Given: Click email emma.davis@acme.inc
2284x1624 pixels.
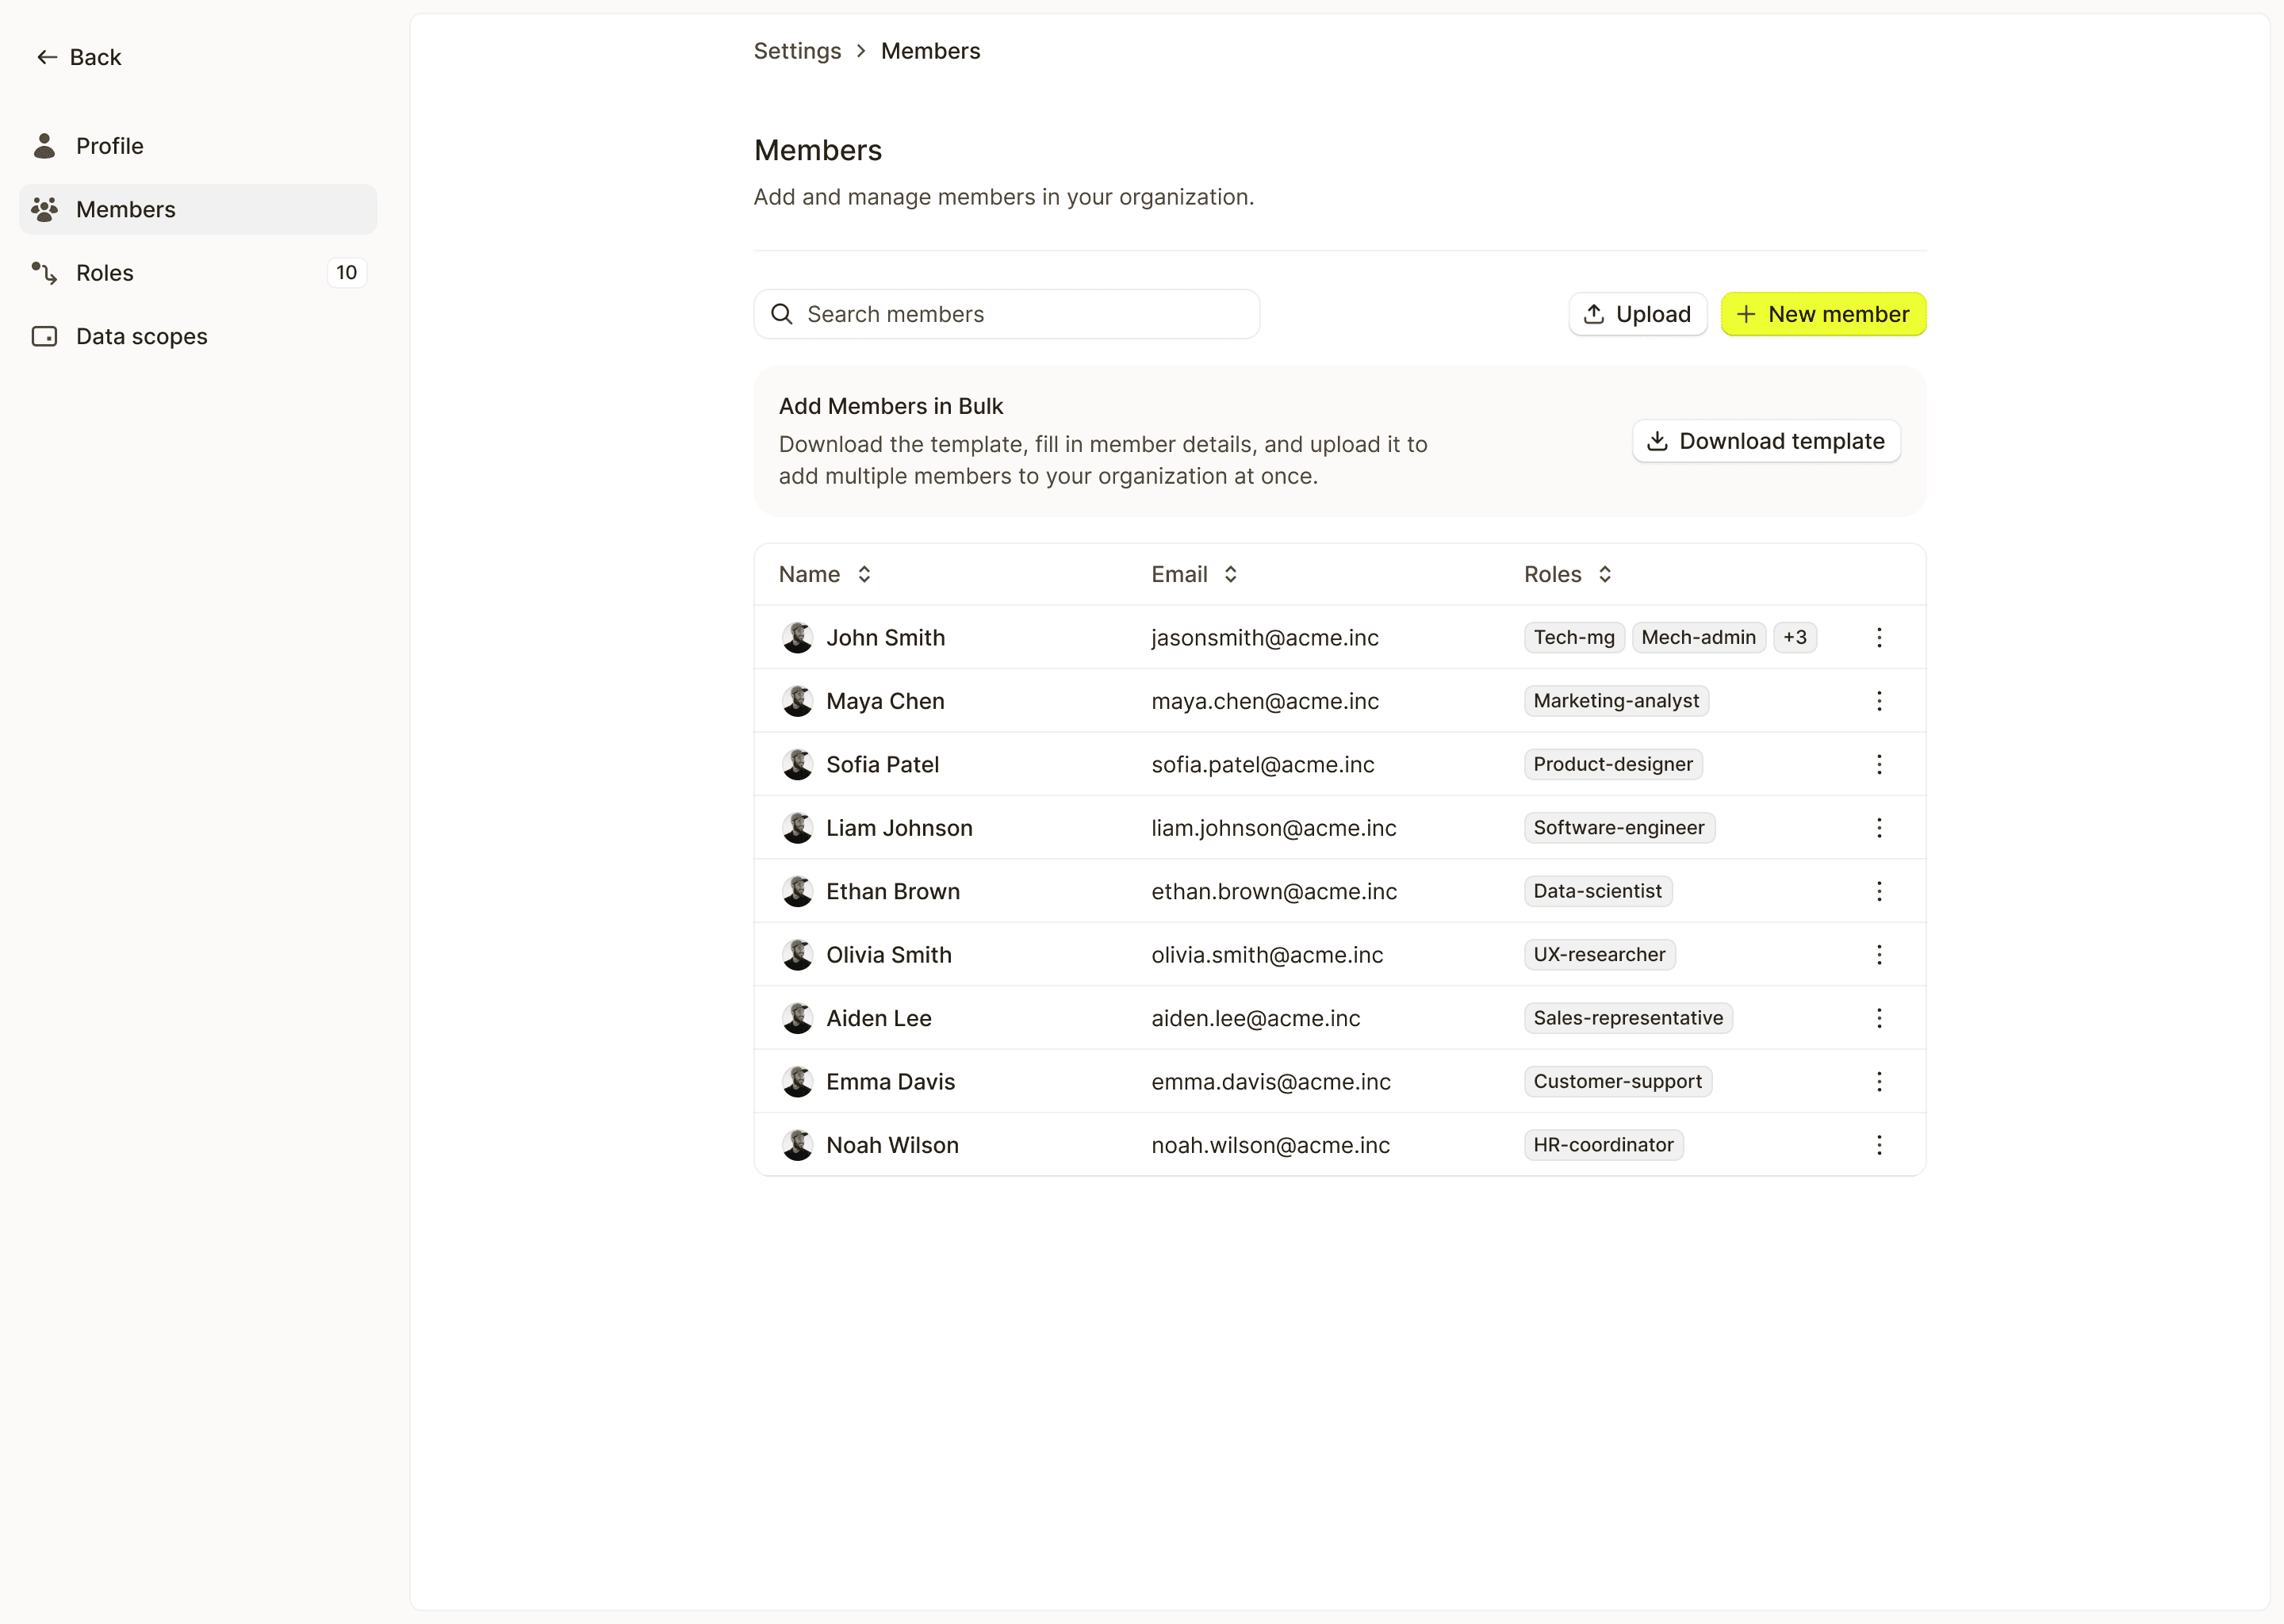Looking at the screenshot, I should pyautogui.click(x=1271, y=1082).
